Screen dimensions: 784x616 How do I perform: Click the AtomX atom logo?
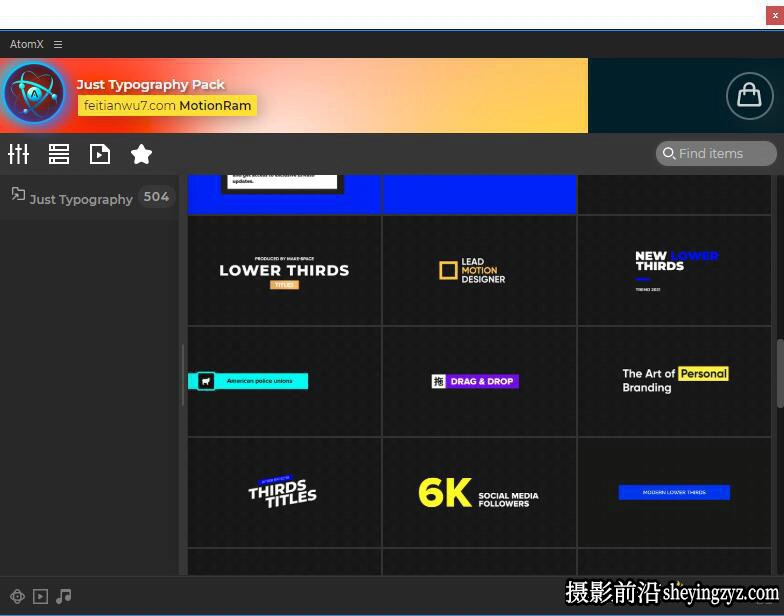(x=34, y=94)
